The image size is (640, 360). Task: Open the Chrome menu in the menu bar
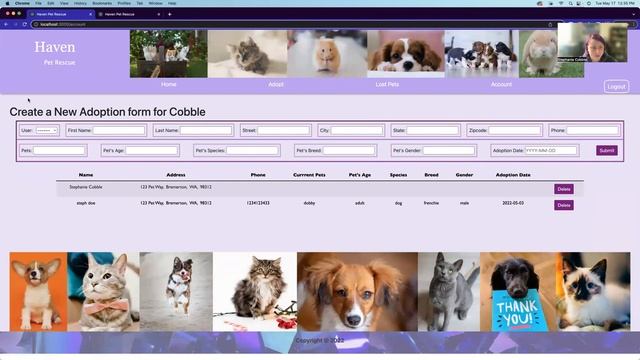(22, 3)
